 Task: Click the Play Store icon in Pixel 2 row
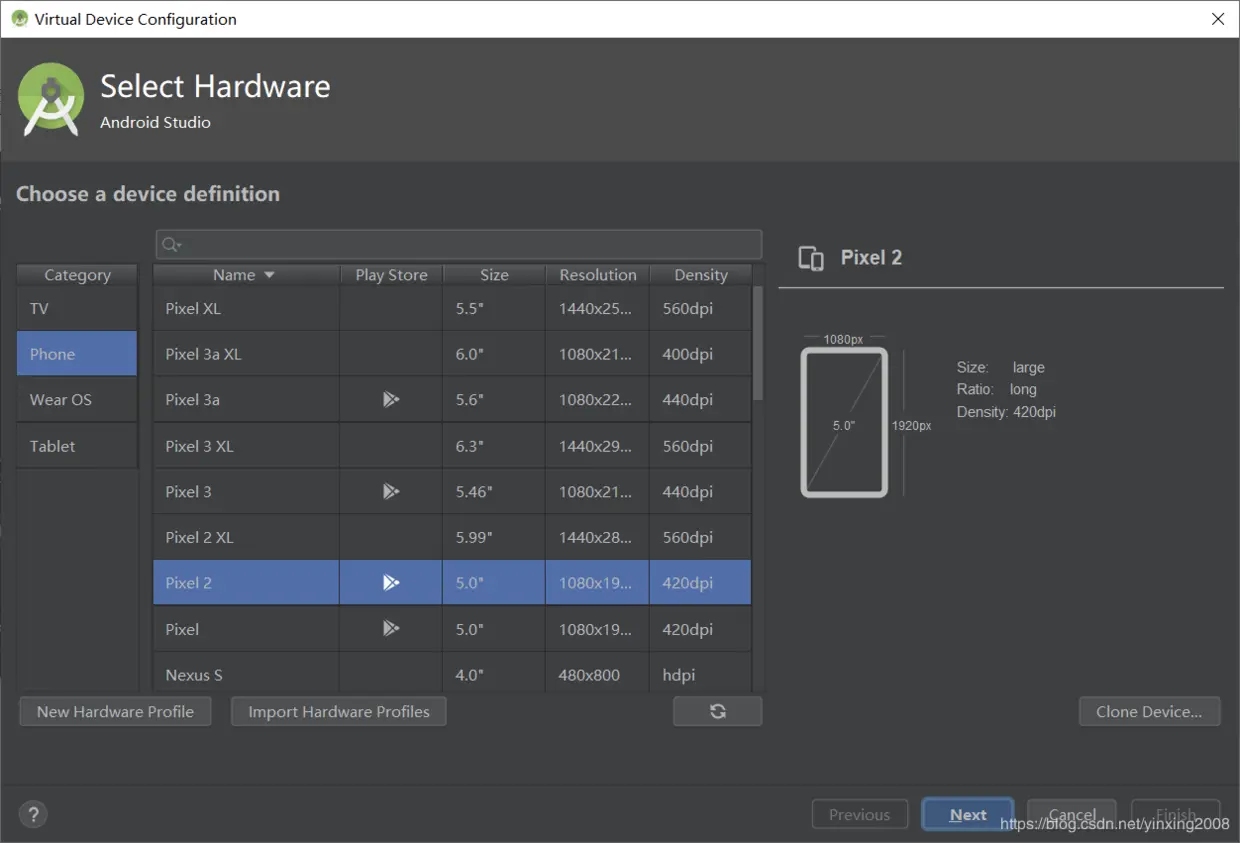click(391, 583)
